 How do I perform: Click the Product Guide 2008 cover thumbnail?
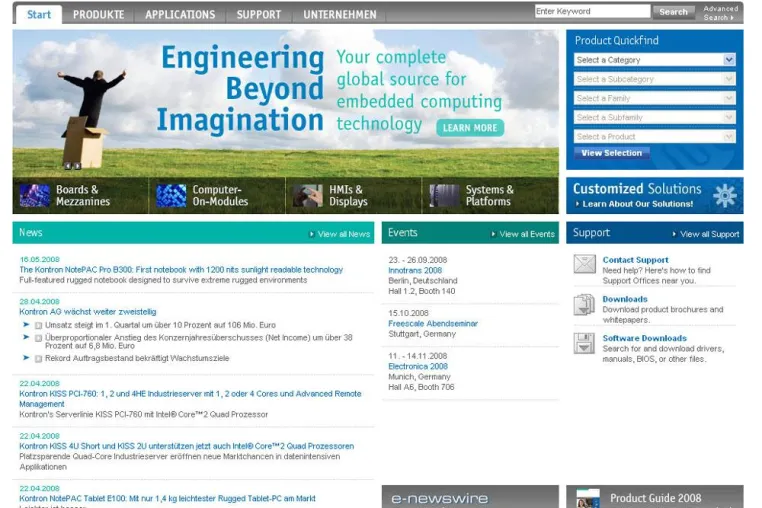click(588, 499)
